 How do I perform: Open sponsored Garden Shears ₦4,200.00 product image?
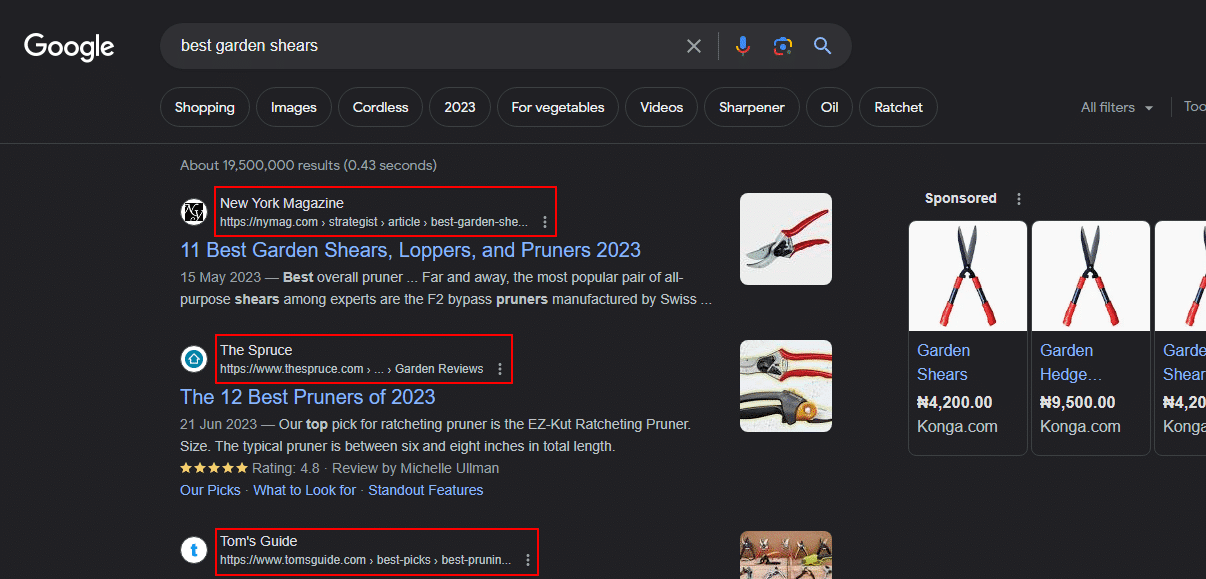point(968,276)
